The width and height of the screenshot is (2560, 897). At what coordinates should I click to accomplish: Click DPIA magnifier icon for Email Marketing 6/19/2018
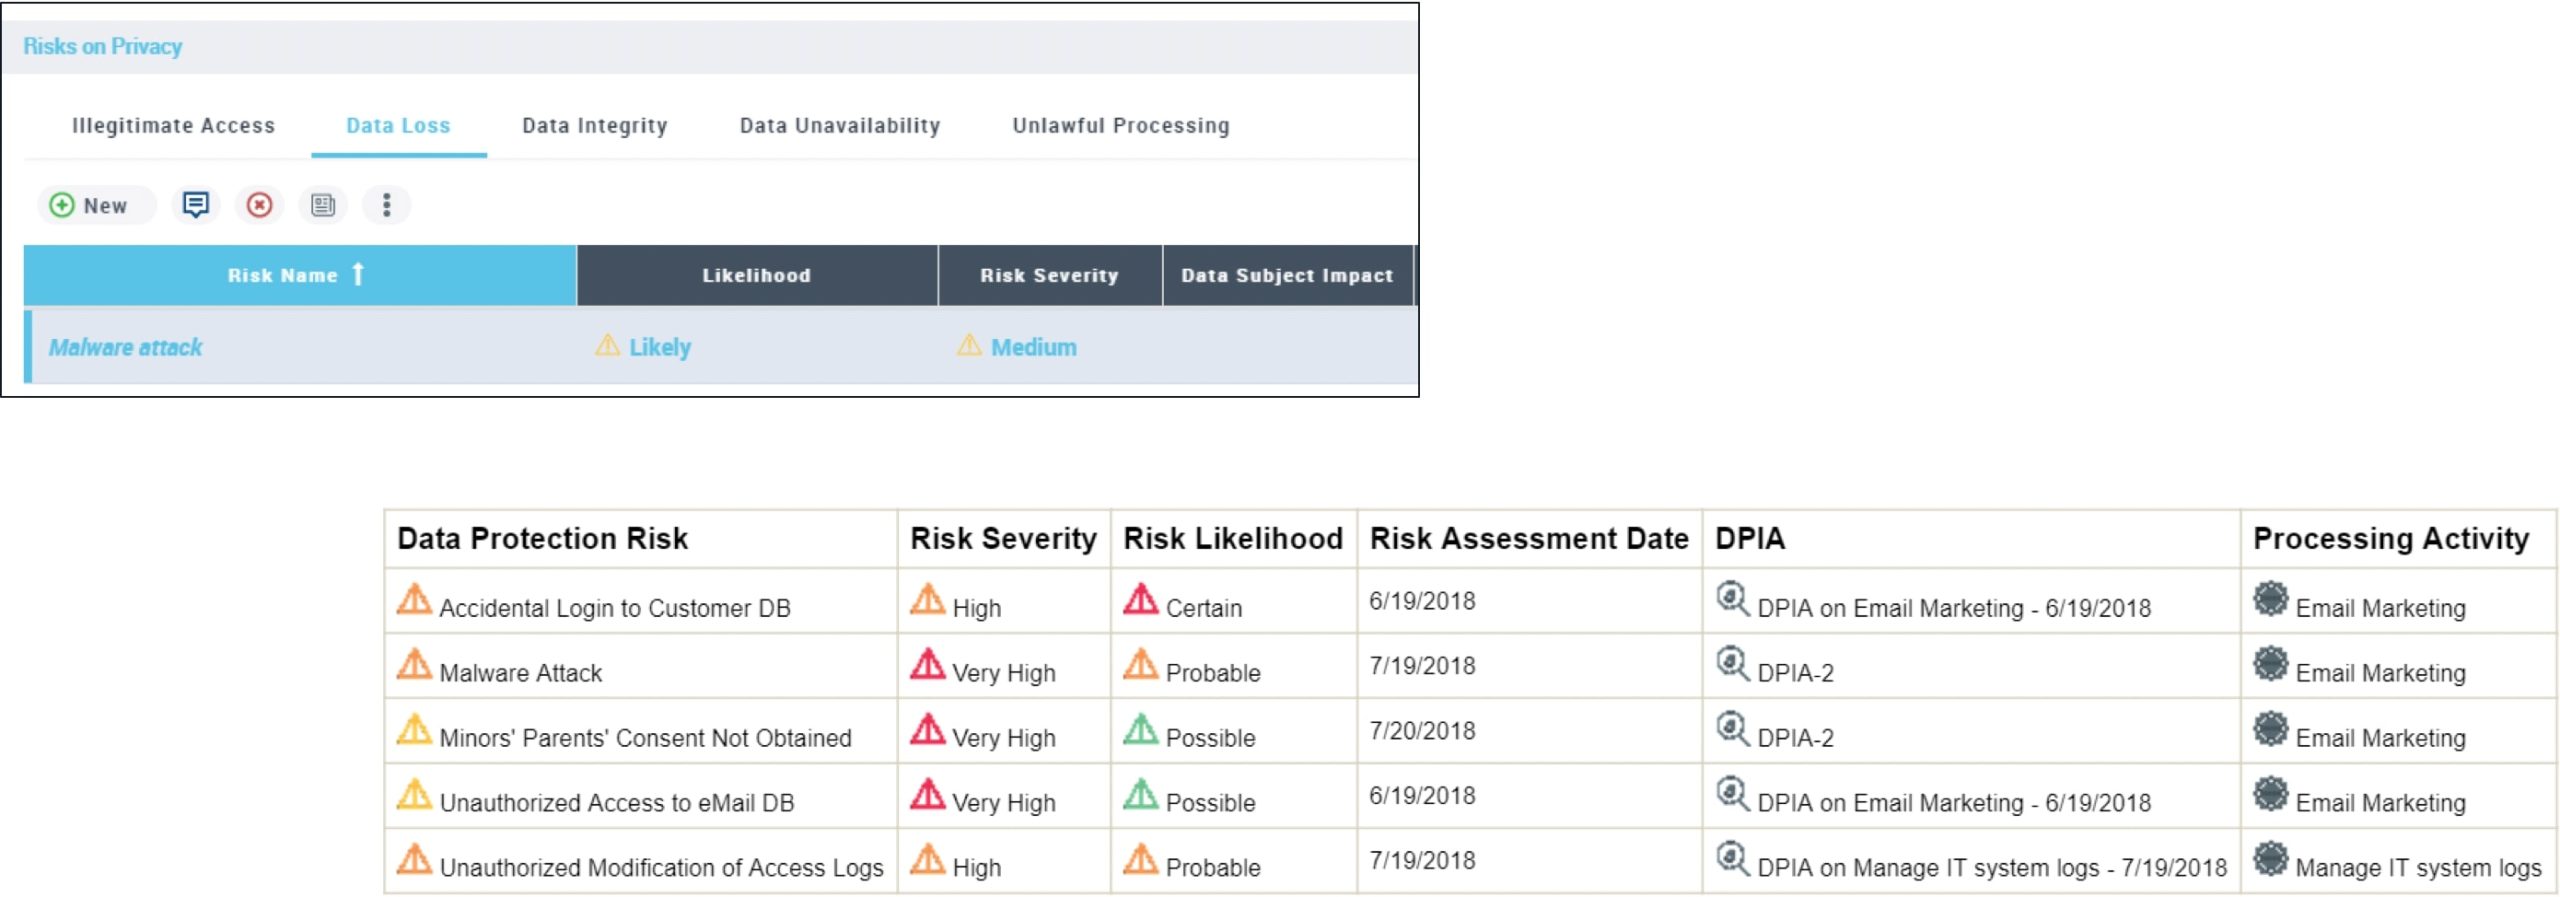coord(1732,599)
